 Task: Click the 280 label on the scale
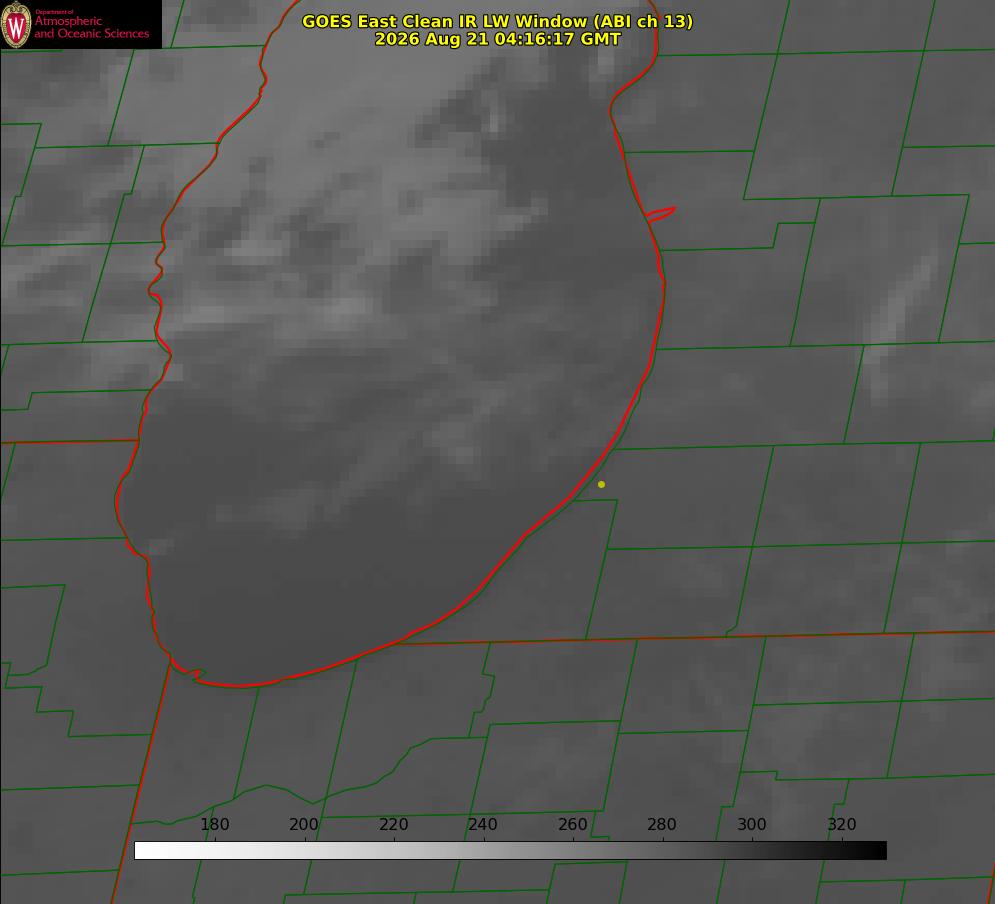click(x=662, y=824)
